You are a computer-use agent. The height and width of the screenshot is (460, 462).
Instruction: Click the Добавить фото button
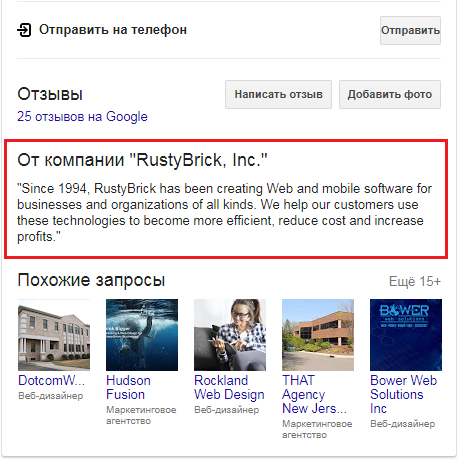click(390, 94)
